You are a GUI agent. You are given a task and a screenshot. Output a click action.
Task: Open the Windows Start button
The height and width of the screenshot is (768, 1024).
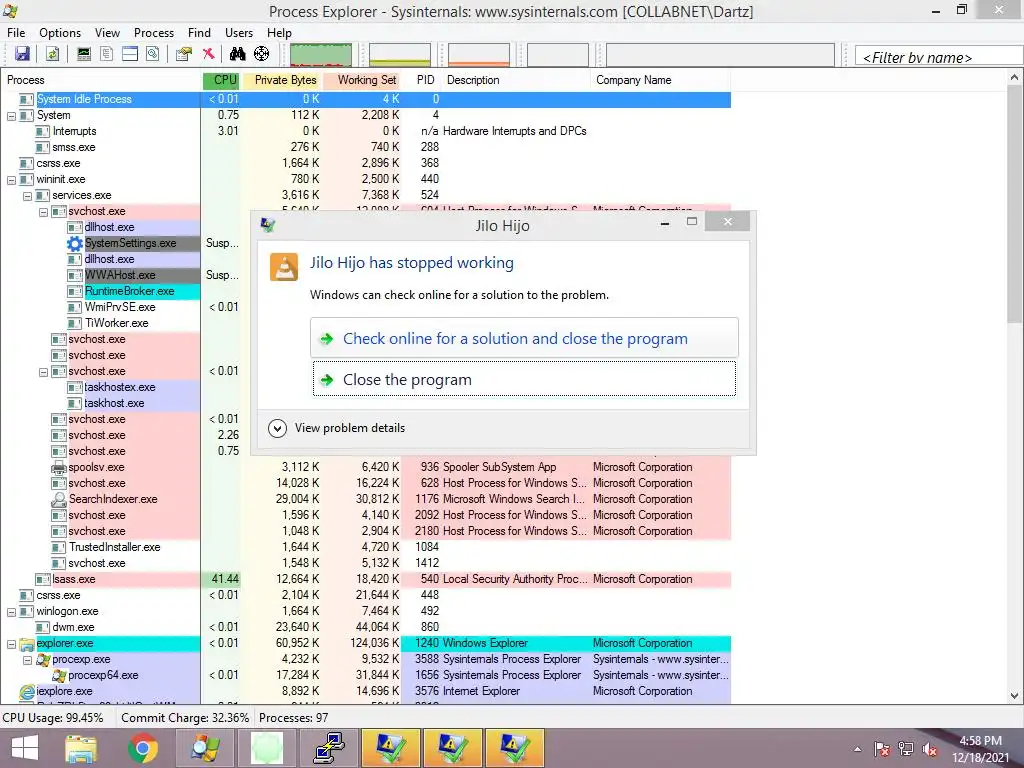pyautogui.click(x=25, y=748)
